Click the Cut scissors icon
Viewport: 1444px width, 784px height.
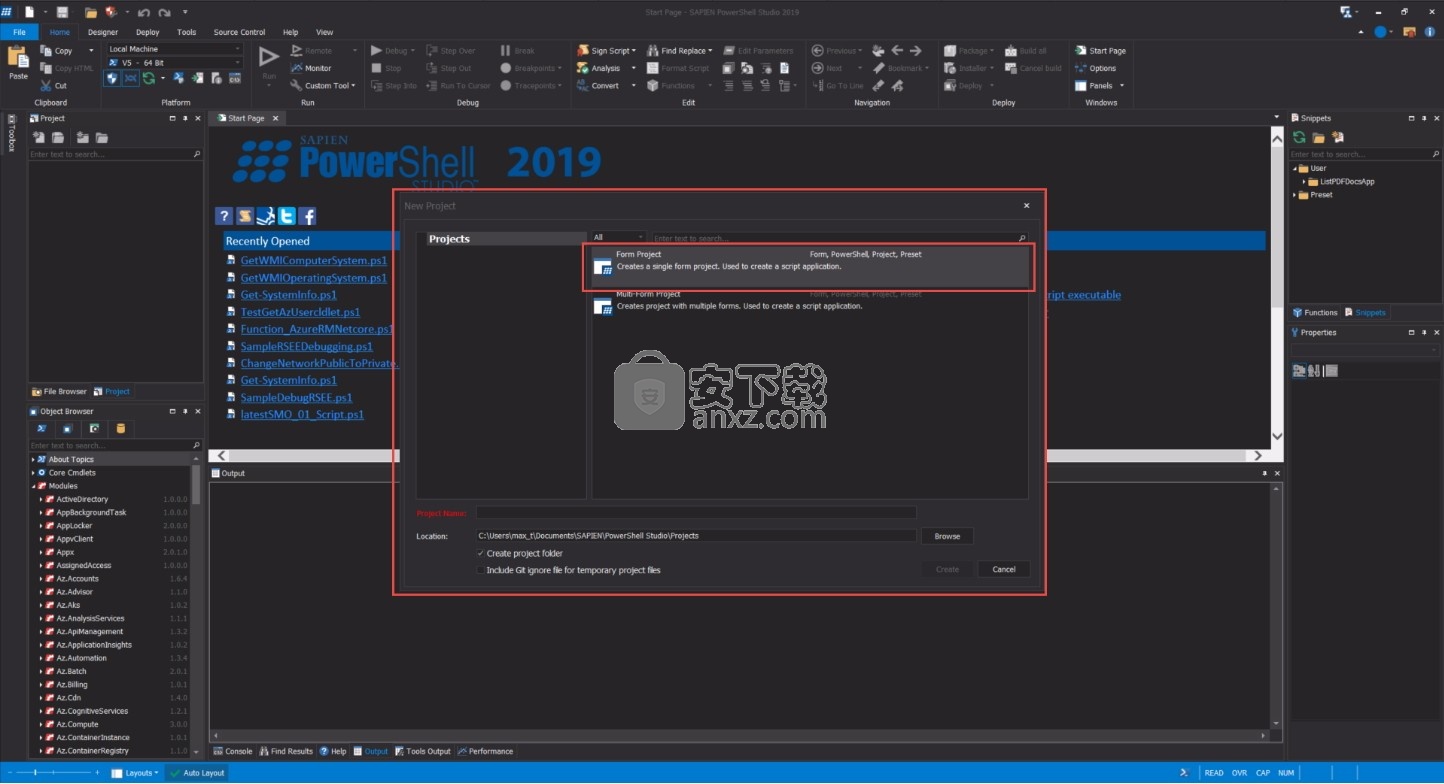point(47,86)
